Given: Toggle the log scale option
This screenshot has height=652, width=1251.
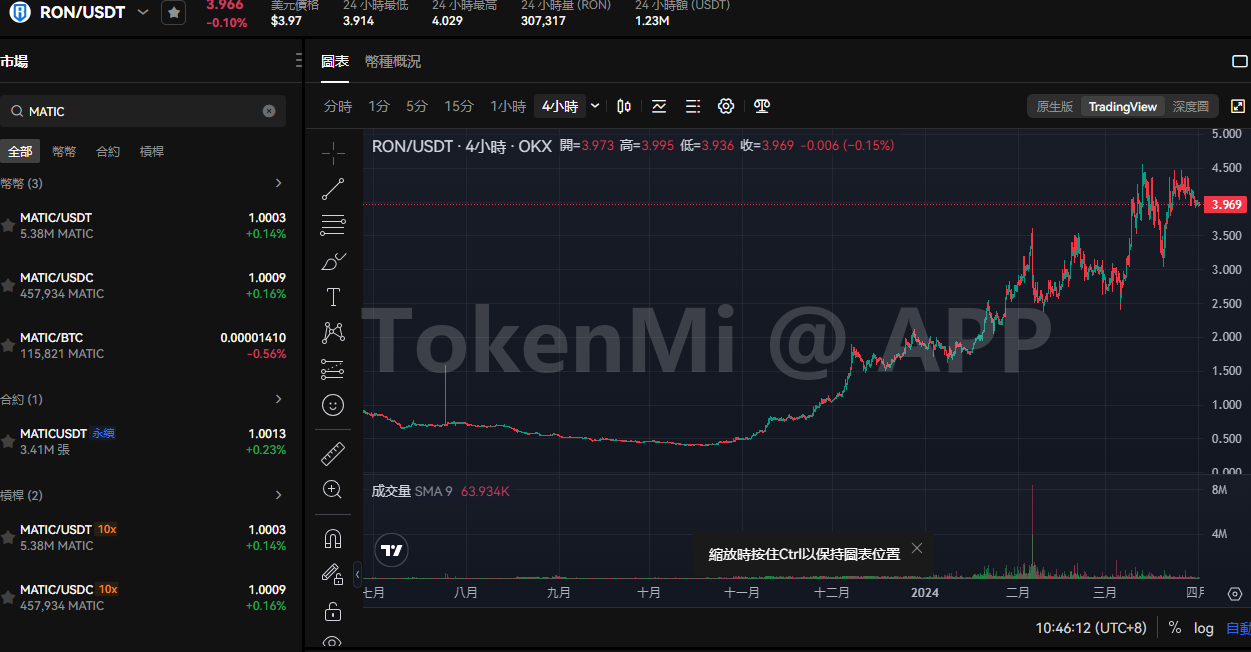Looking at the screenshot, I should (1204, 628).
